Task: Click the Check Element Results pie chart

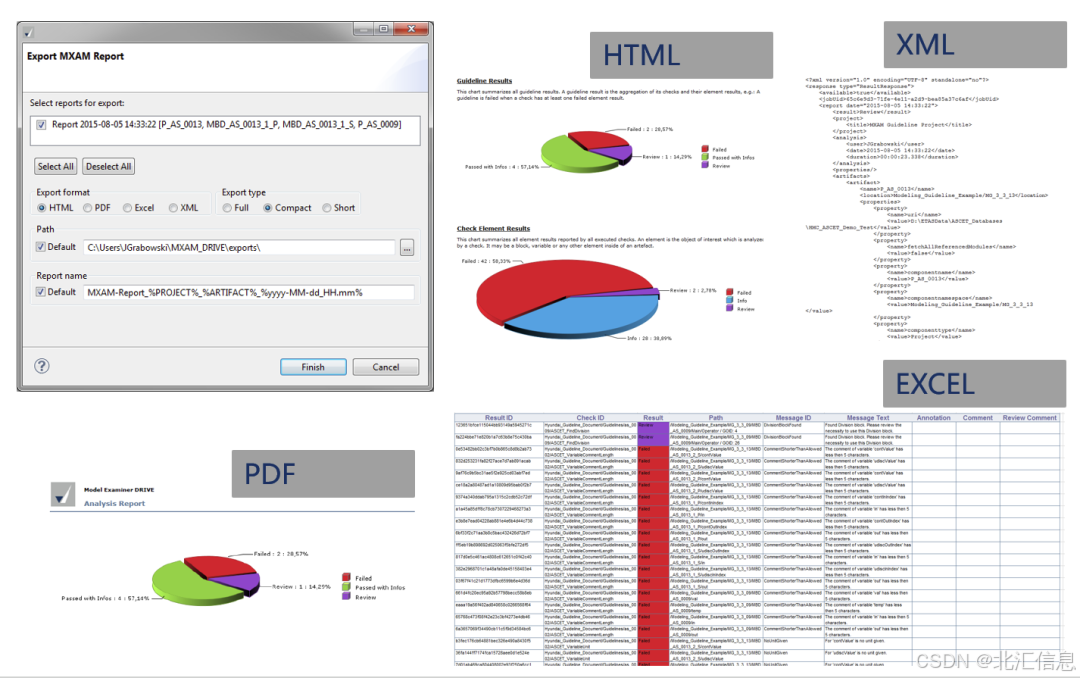Action: 567,300
